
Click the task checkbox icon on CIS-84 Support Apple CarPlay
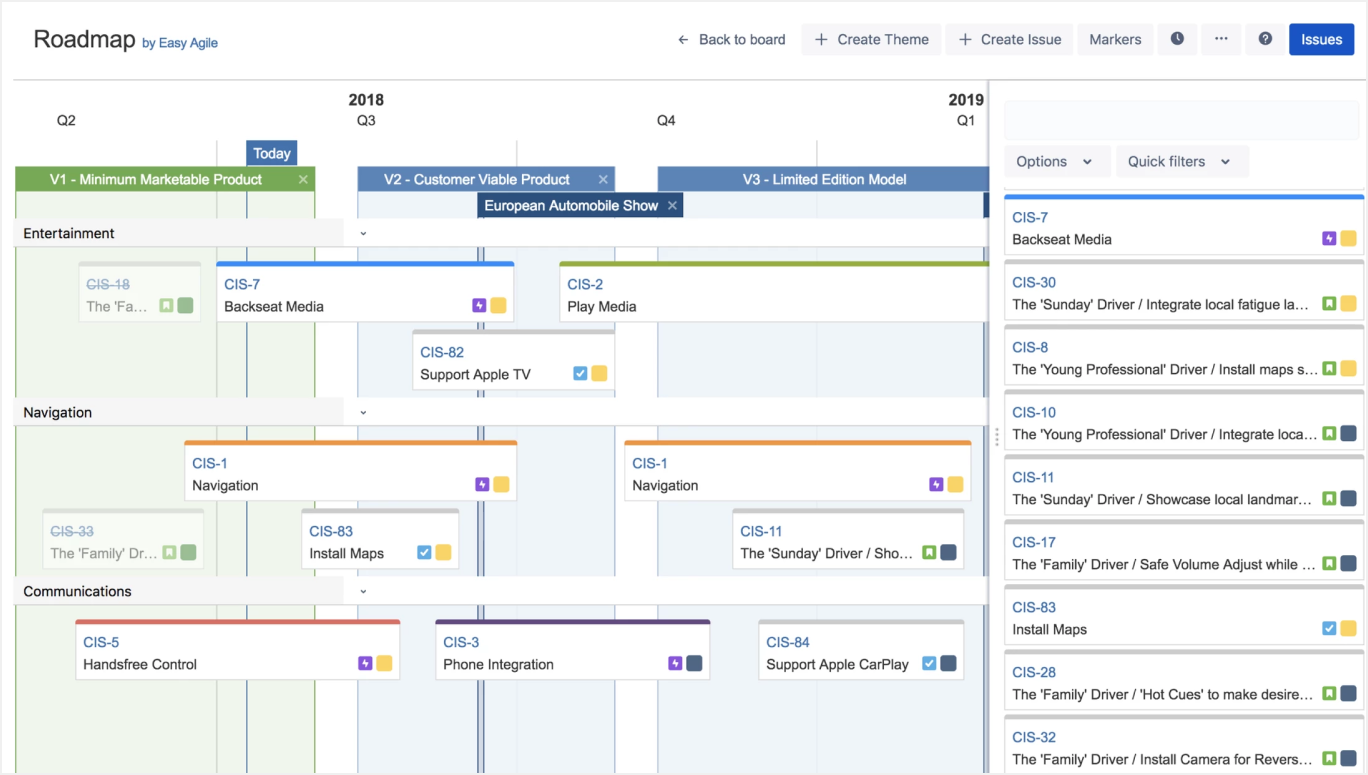coord(929,664)
